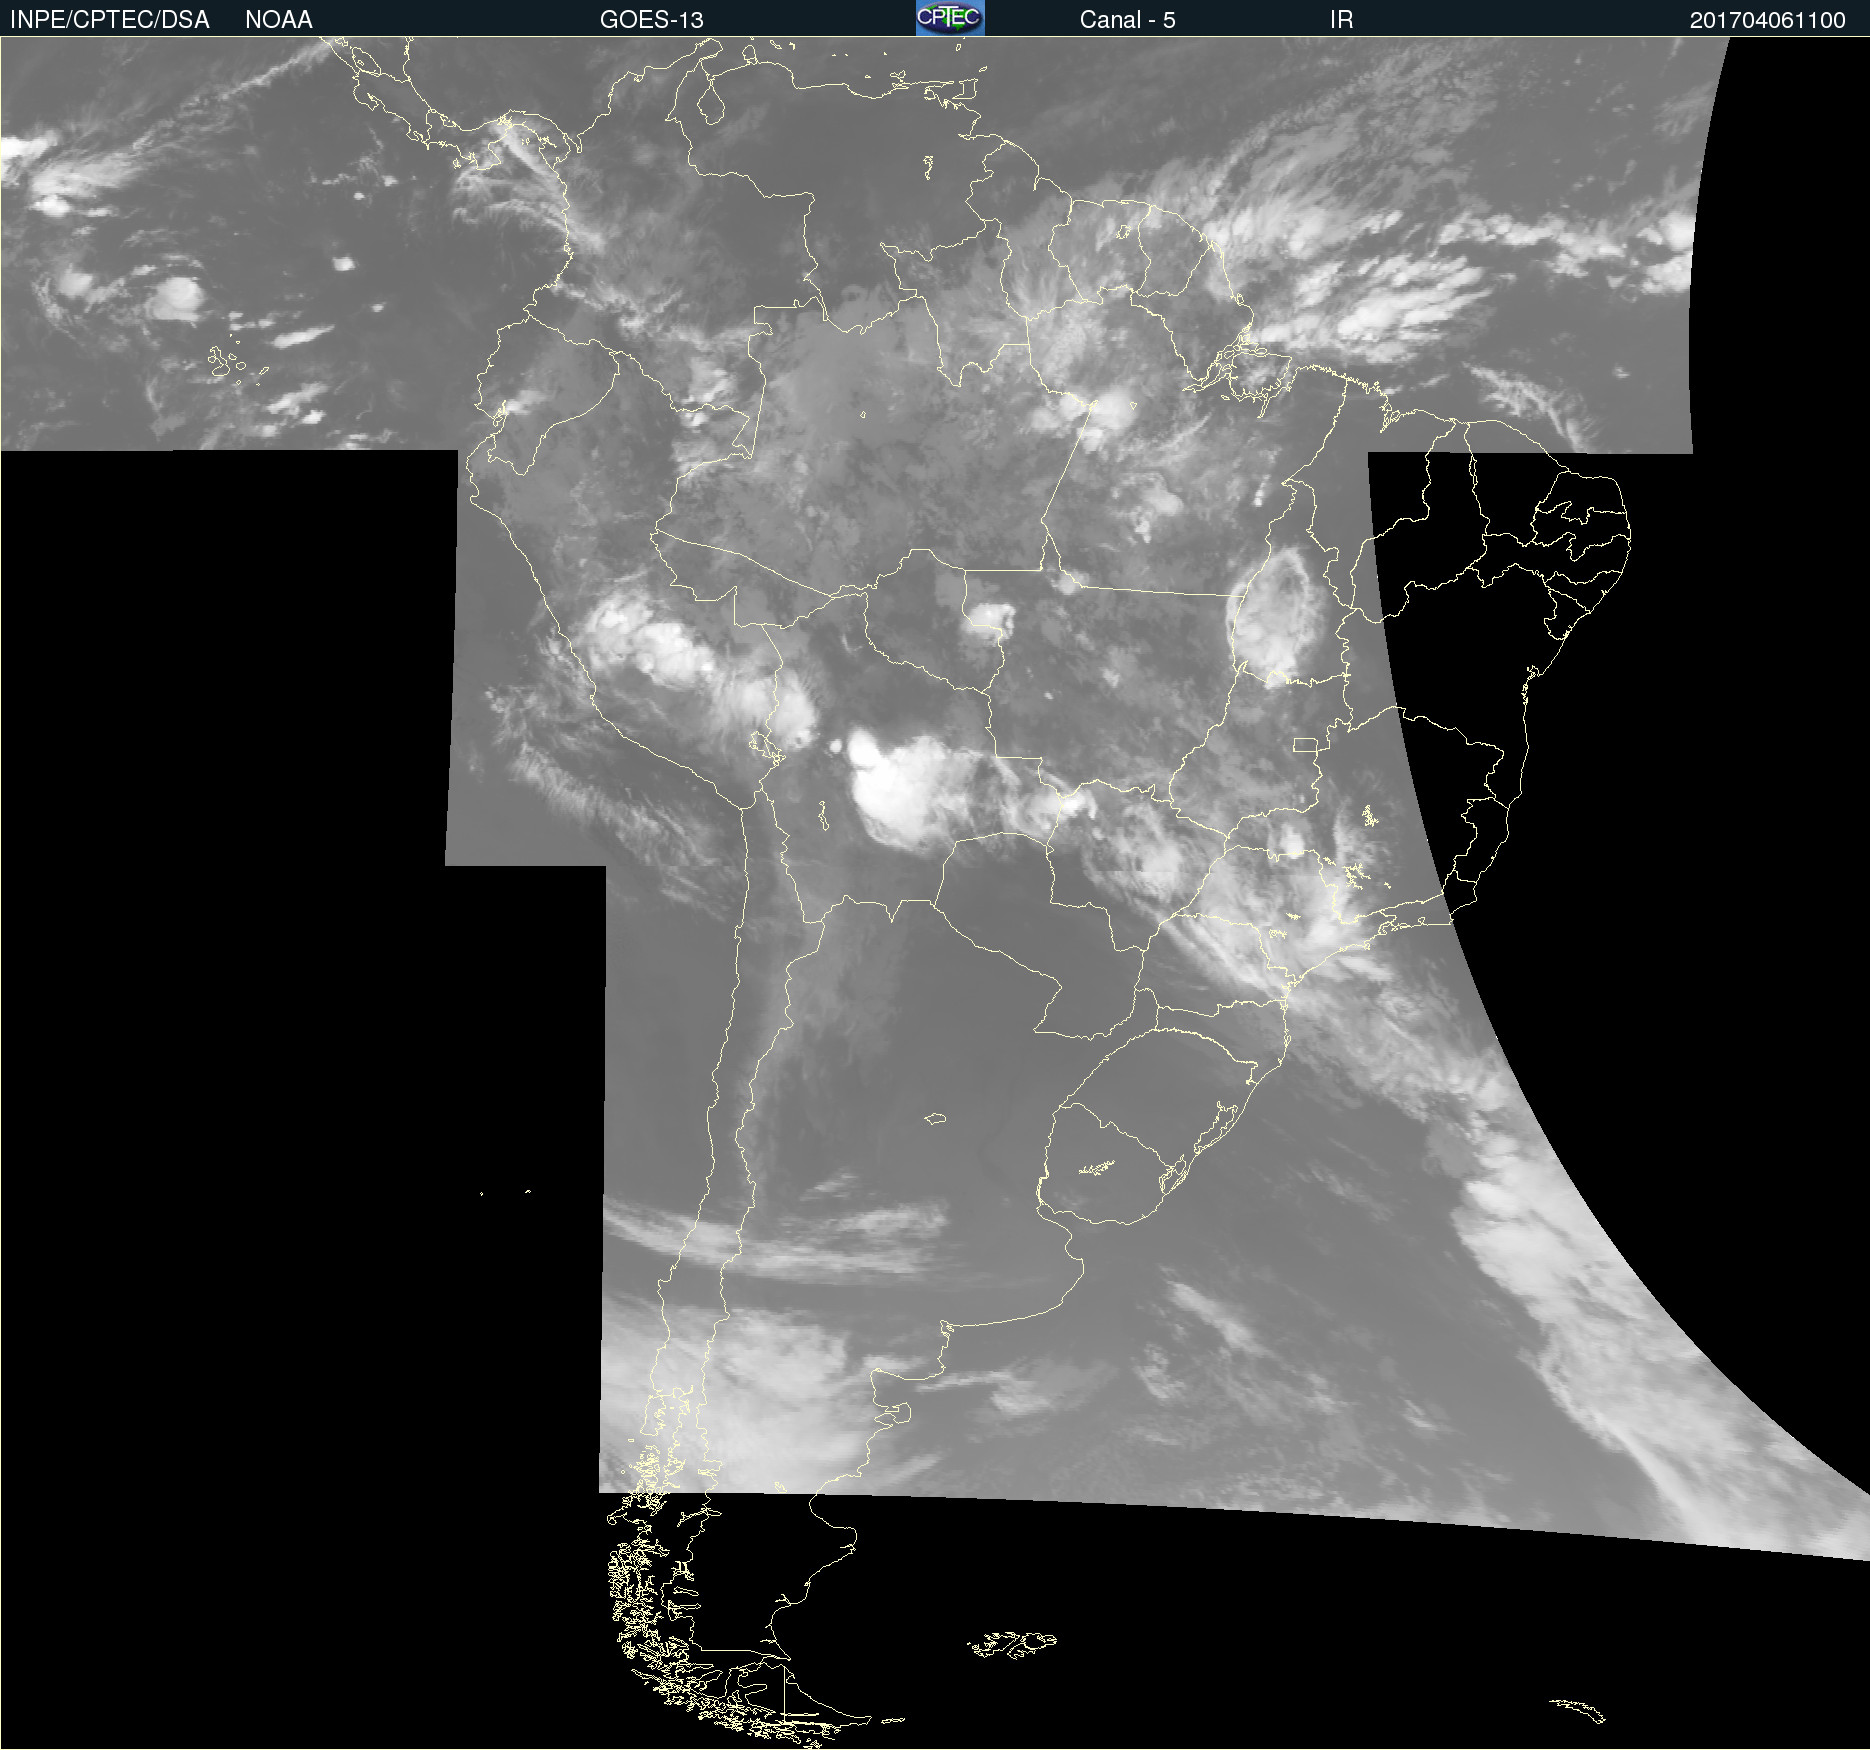This screenshot has width=1870, height=1750.
Task: Click the INPE/CPTEC/DSA header label
Action: click(109, 20)
